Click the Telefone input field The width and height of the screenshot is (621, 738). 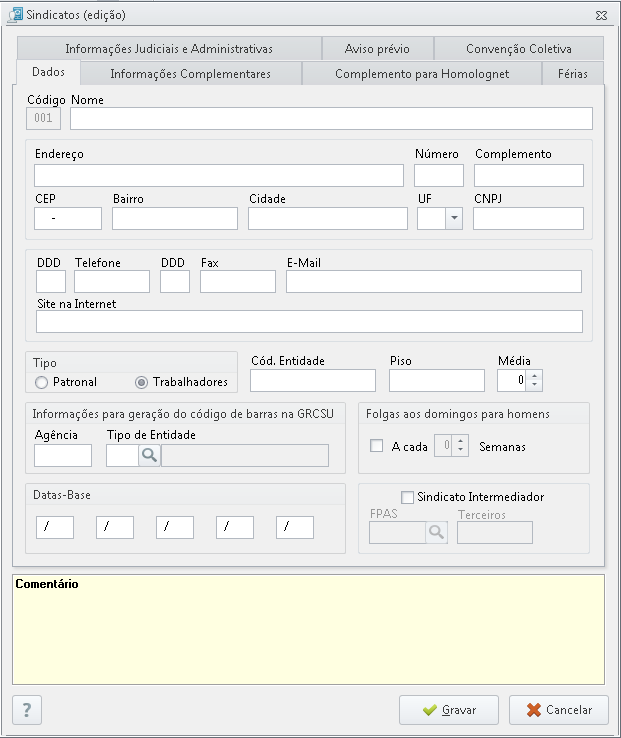(112, 281)
